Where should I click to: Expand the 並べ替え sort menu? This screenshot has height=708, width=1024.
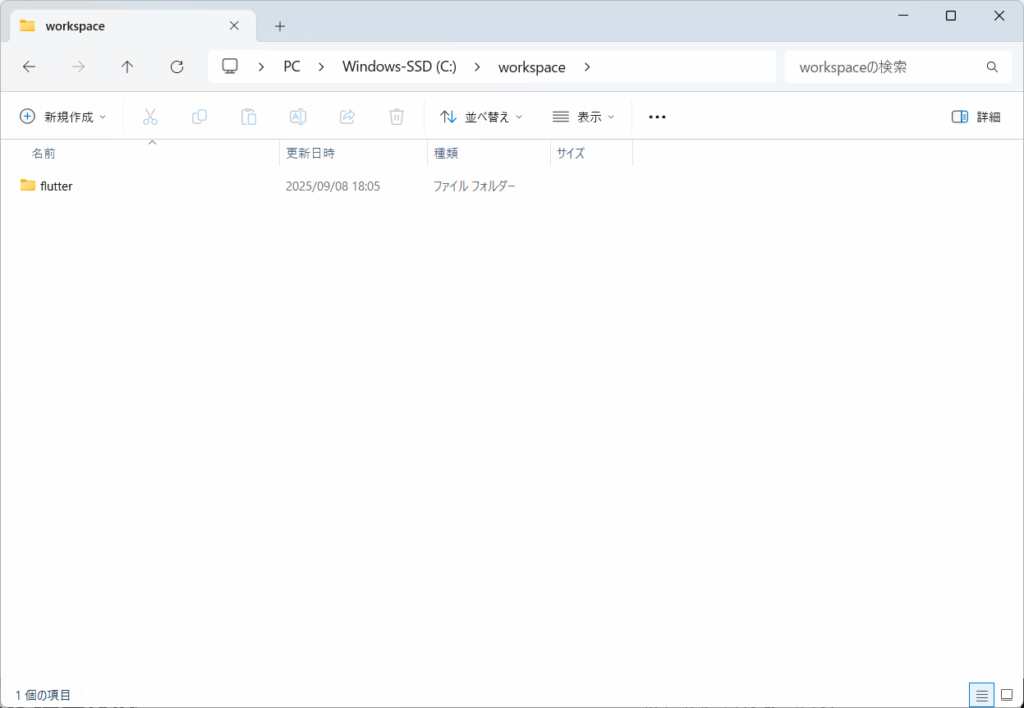pos(481,117)
